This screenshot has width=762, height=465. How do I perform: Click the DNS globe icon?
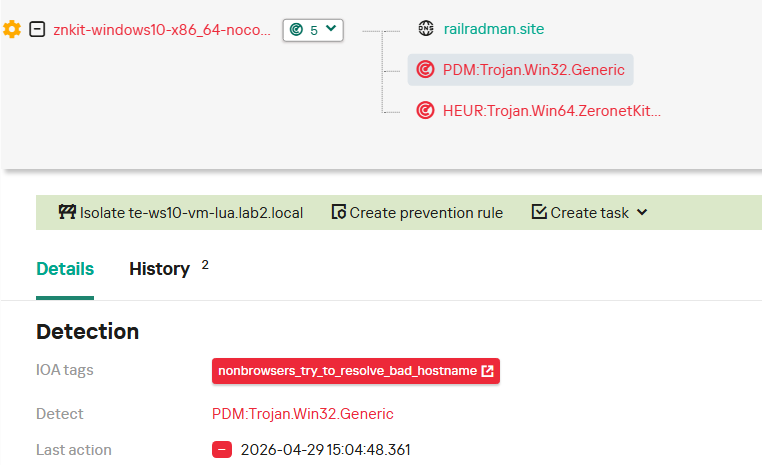tap(426, 29)
